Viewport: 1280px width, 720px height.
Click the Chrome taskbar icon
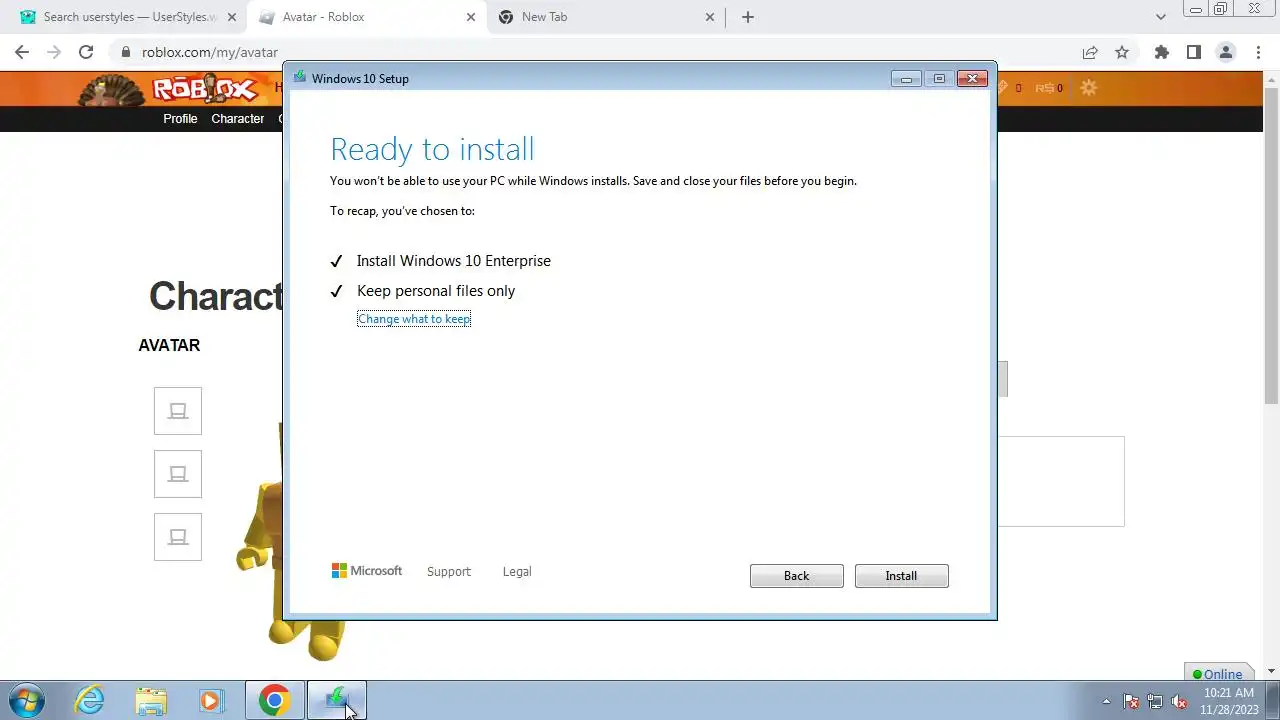pyautogui.click(x=274, y=700)
